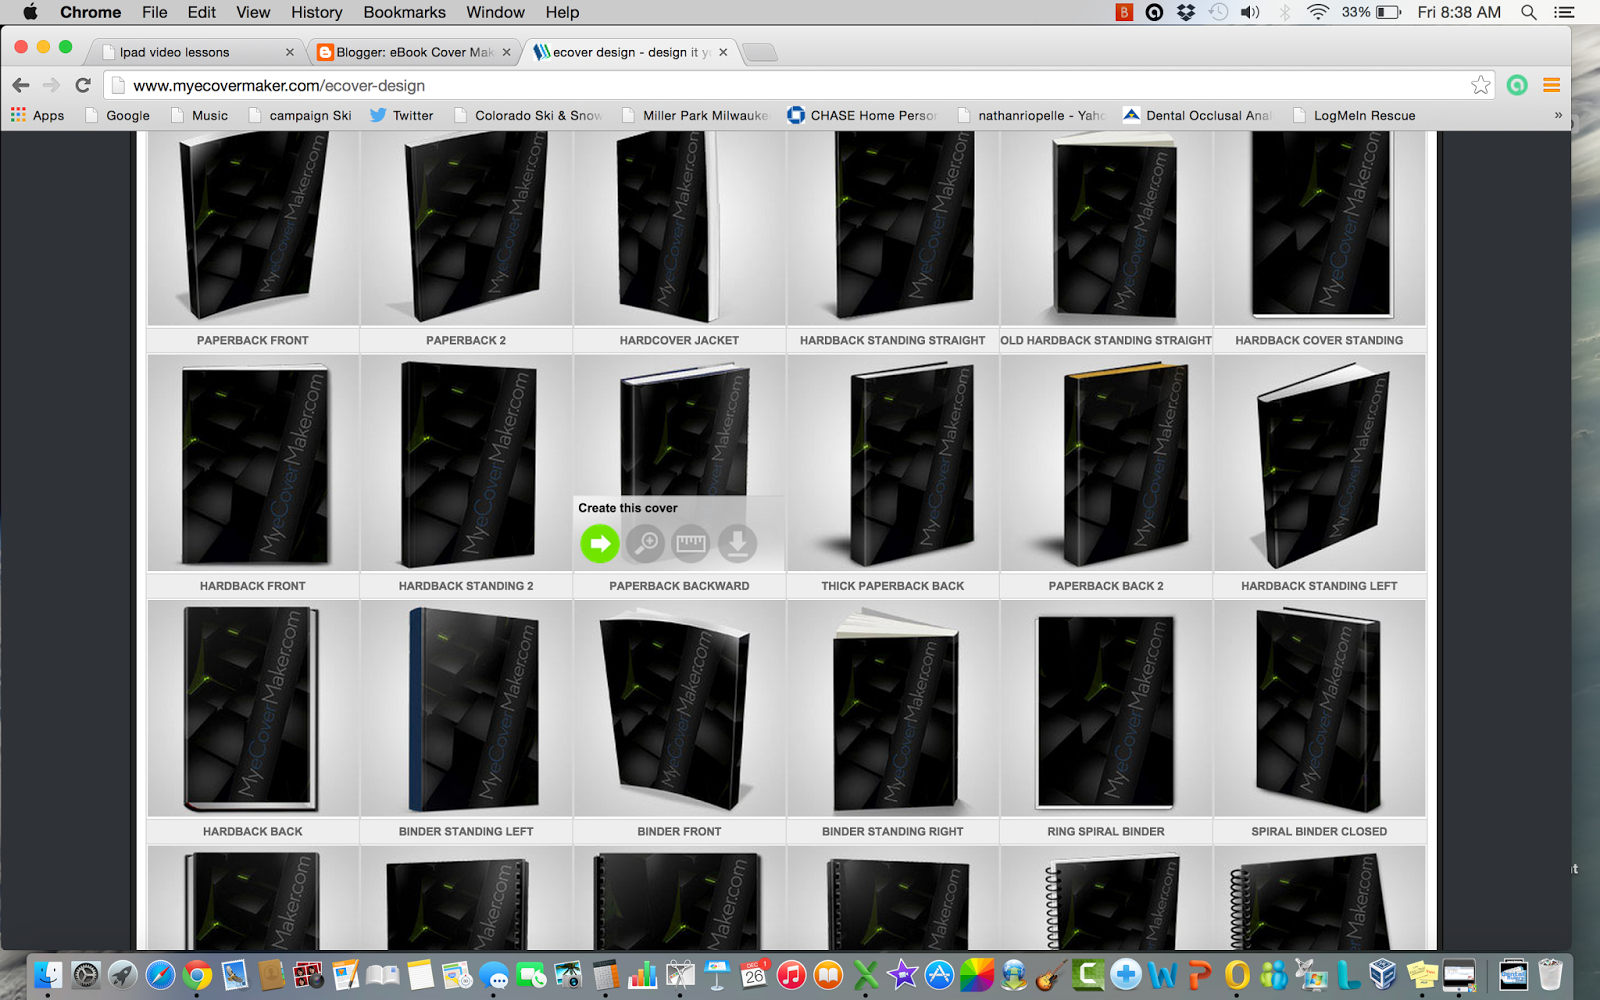The width and height of the screenshot is (1600, 1000).
Task: Open the Trash in the Dock
Action: [x=1550, y=974]
